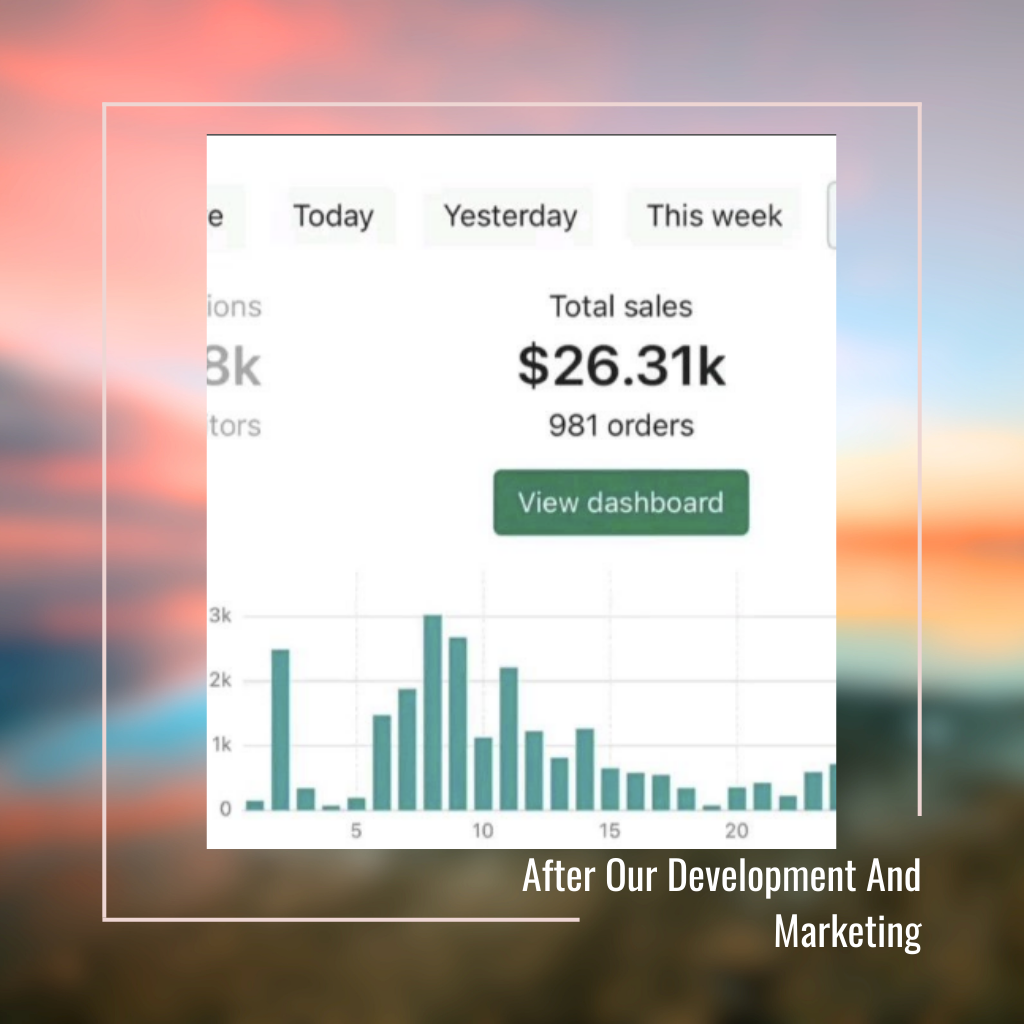
Task: Click the cut-off tab right of This week
Action: coord(831,216)
